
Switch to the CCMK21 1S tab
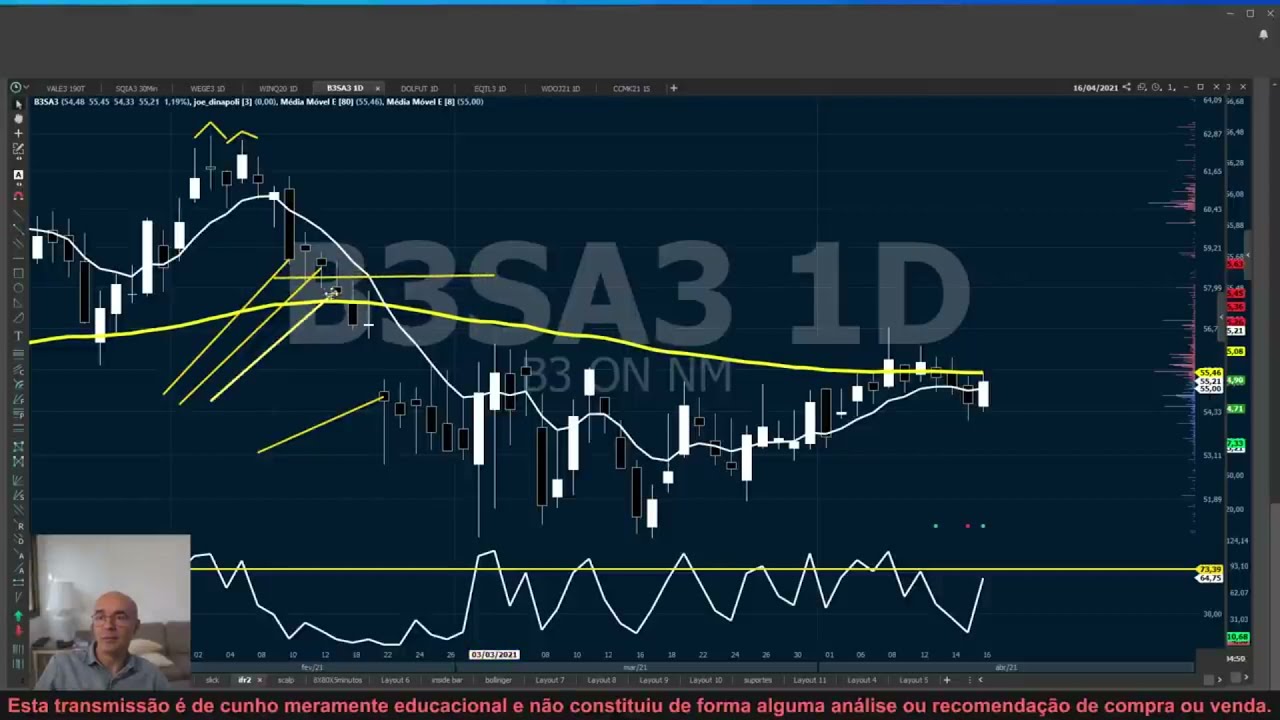[x=631, y=88]
